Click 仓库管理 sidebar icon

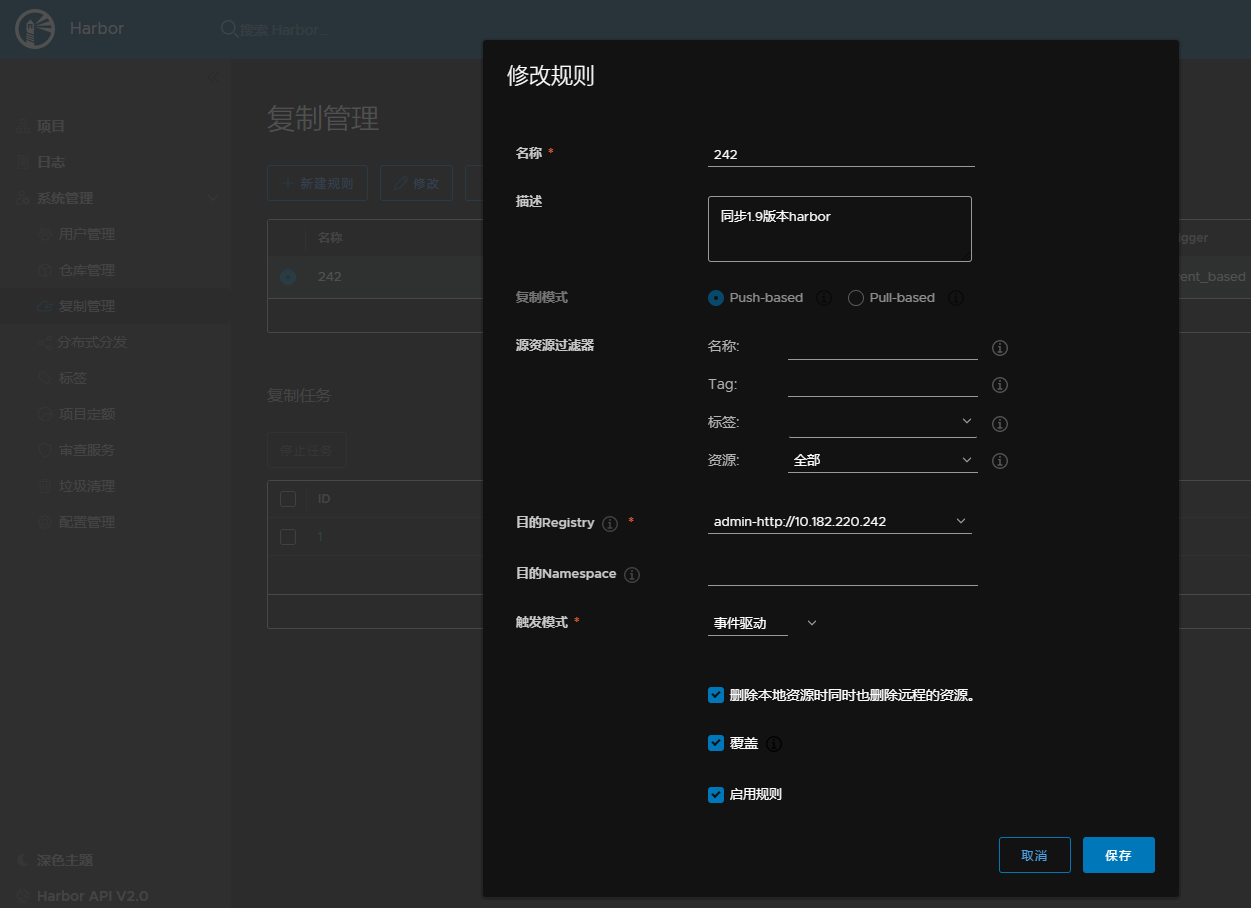44,270
